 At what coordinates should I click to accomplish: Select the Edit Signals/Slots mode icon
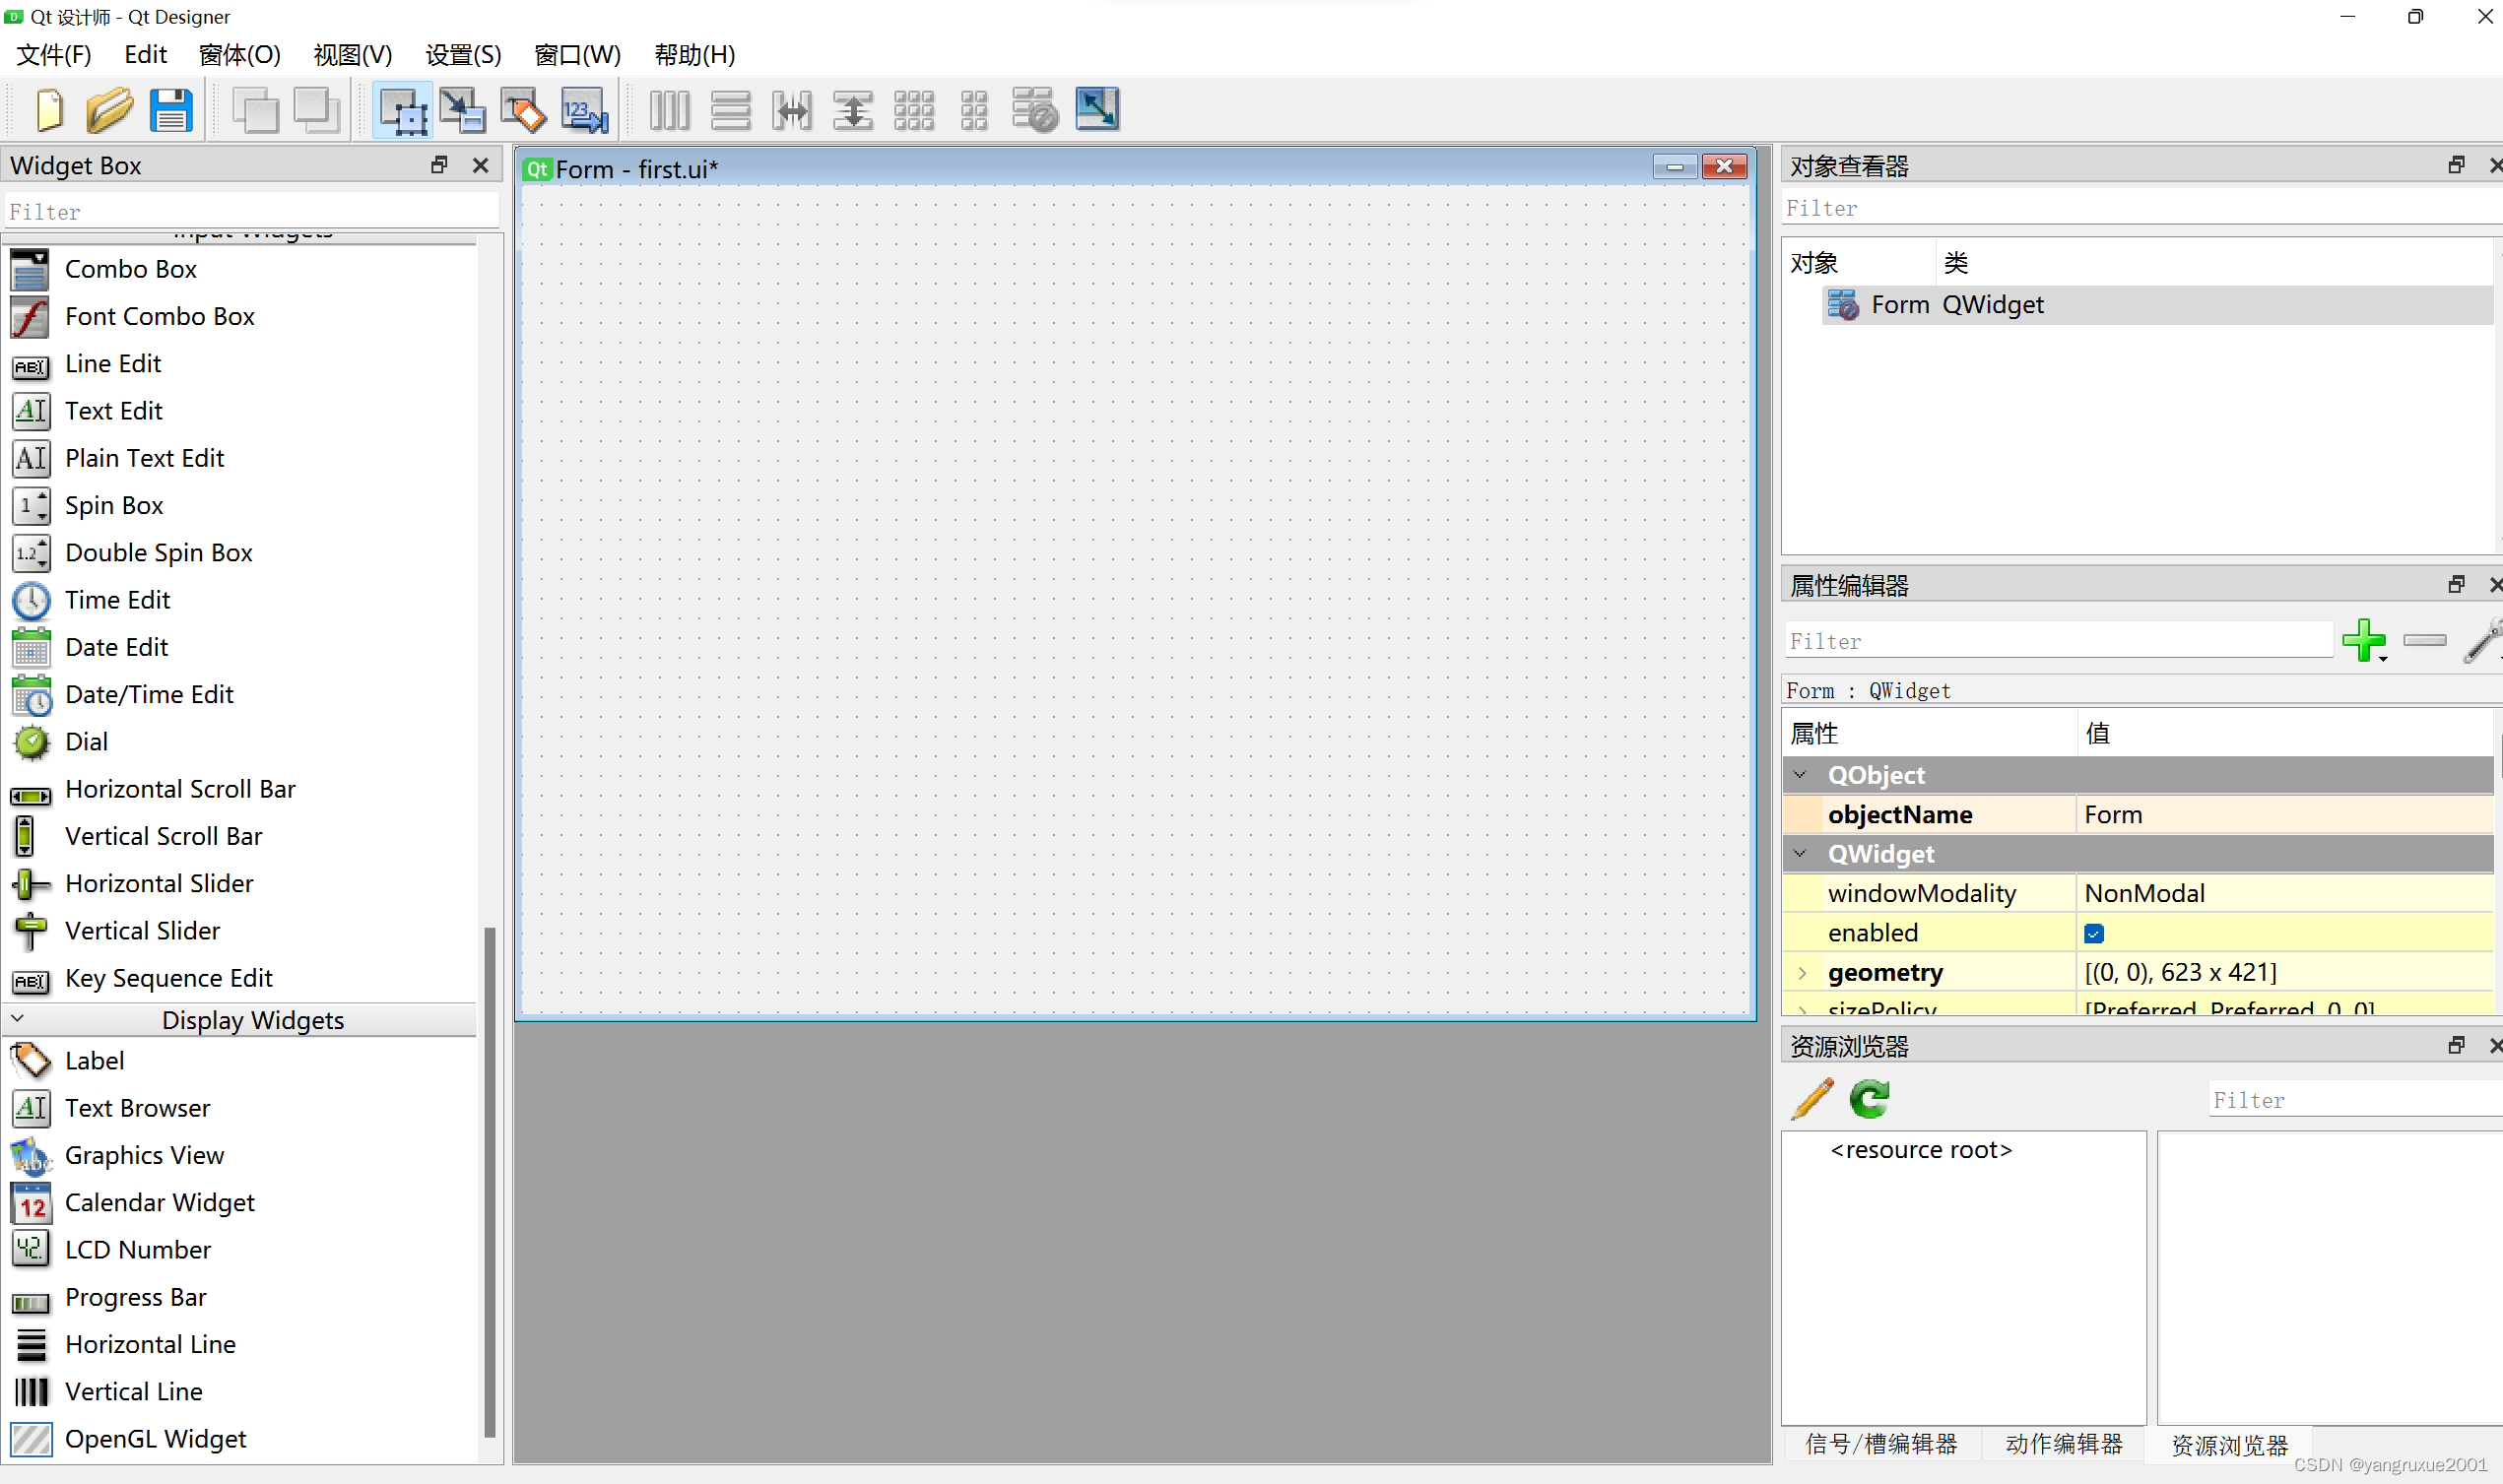click(463, 110)
